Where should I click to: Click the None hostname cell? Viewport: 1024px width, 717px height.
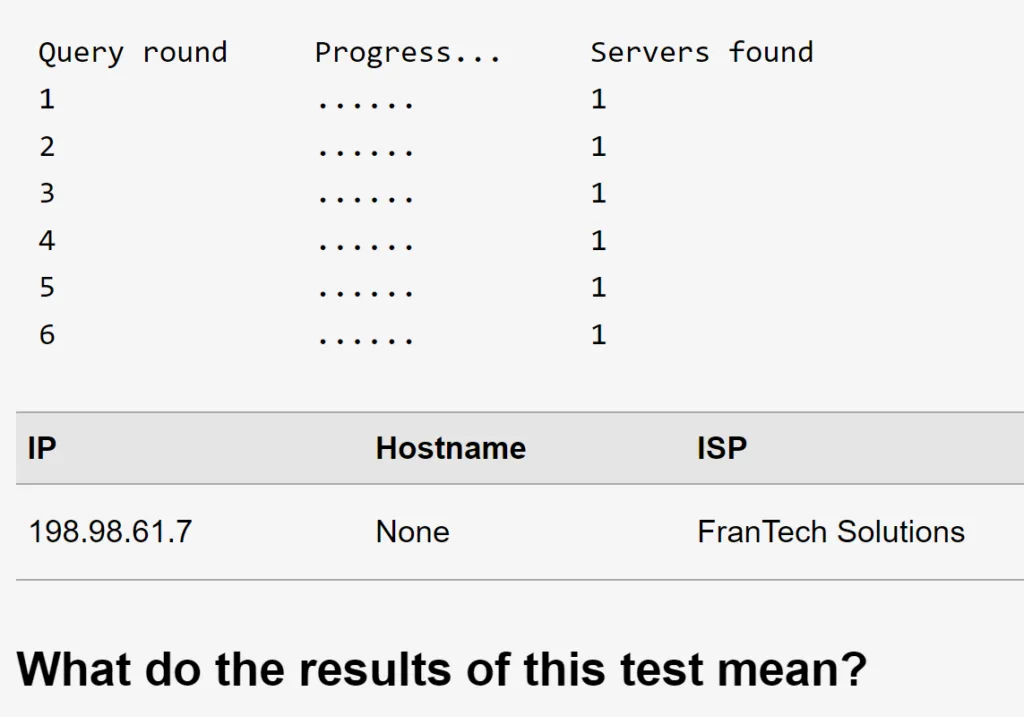[x=413, y=532]
